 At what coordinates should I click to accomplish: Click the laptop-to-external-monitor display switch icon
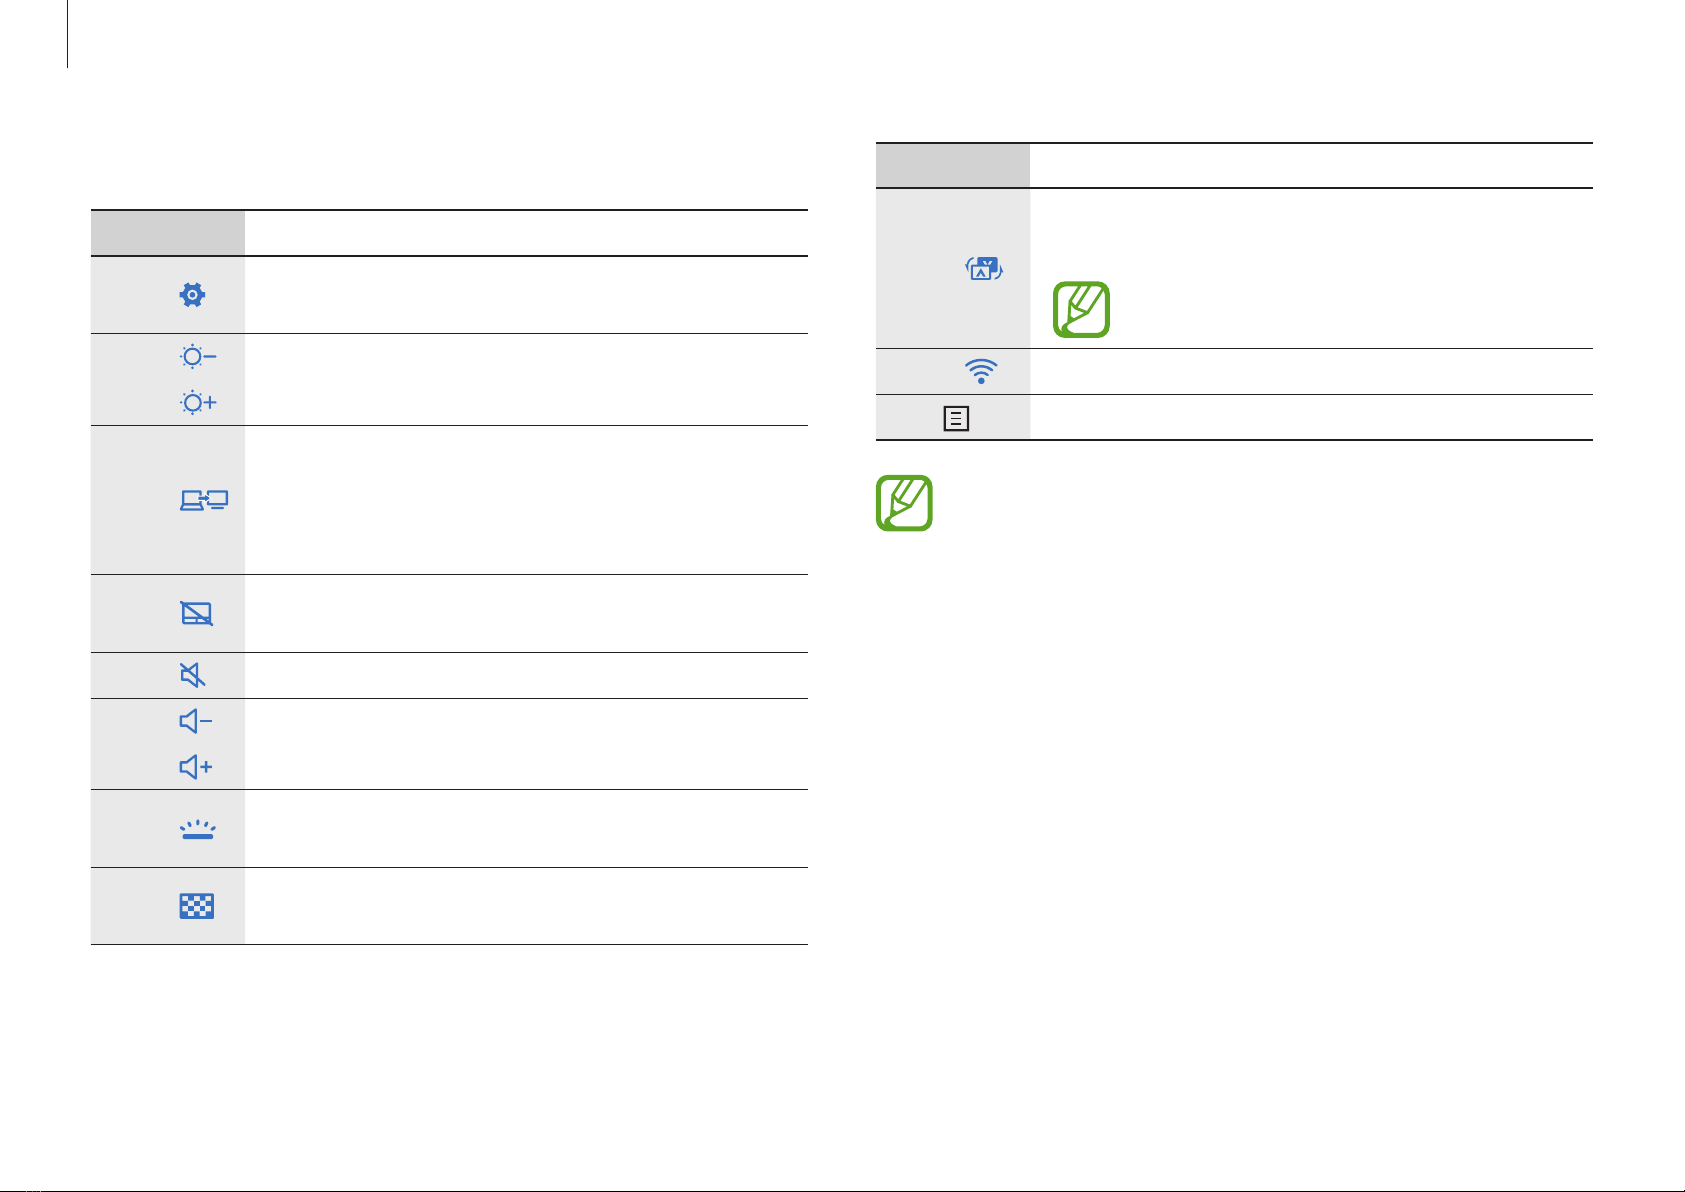pos(204,500)
